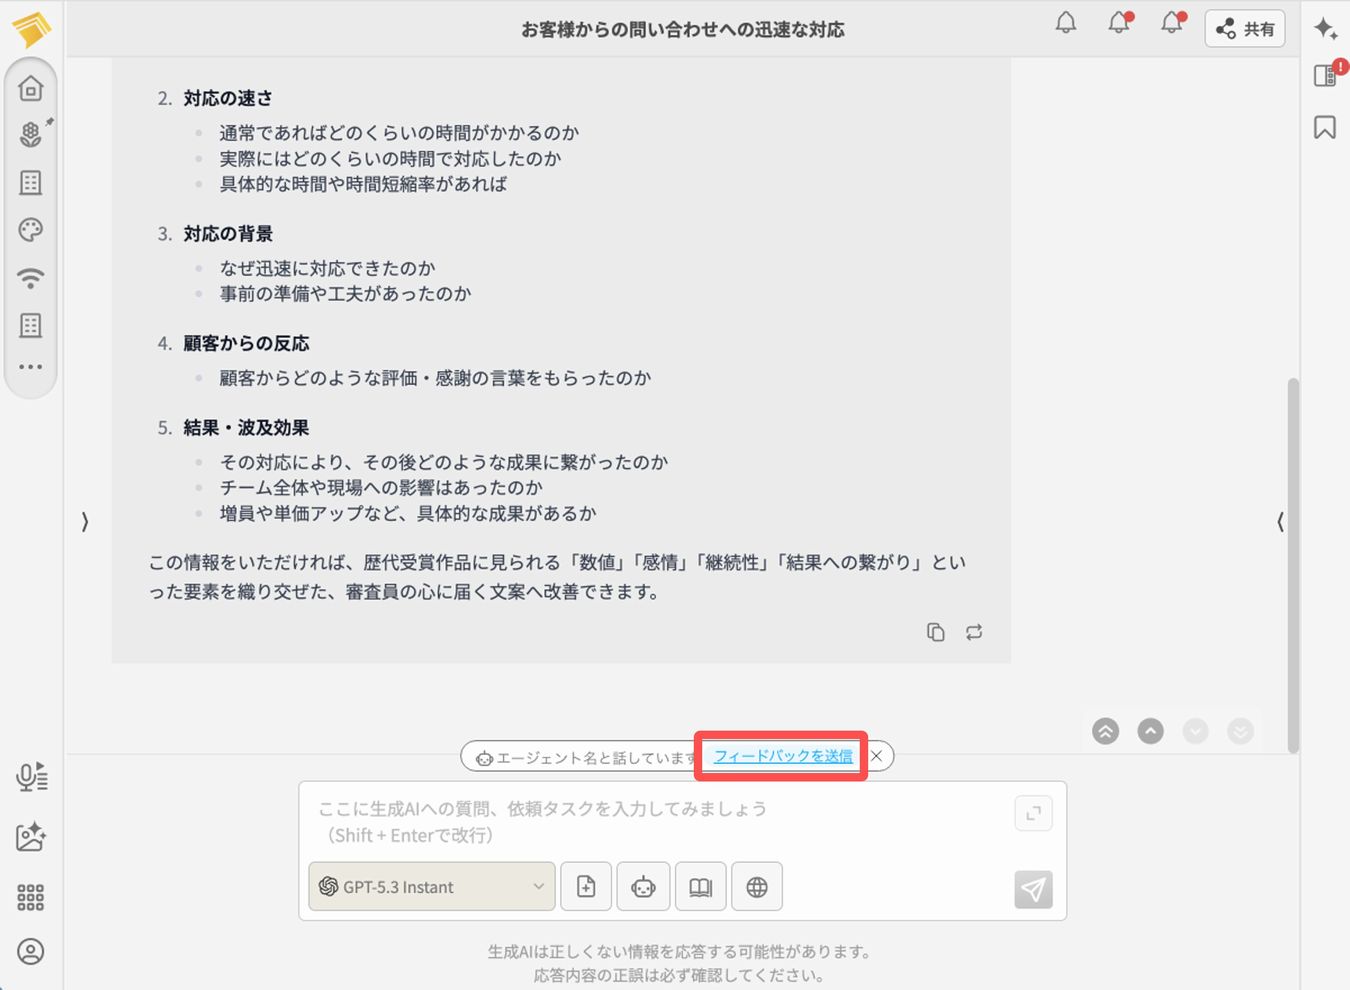The height and width of the screenshot is (990, 1350).
Task: Click the home icon in left sidebar
Action: (x=31, y=89)
